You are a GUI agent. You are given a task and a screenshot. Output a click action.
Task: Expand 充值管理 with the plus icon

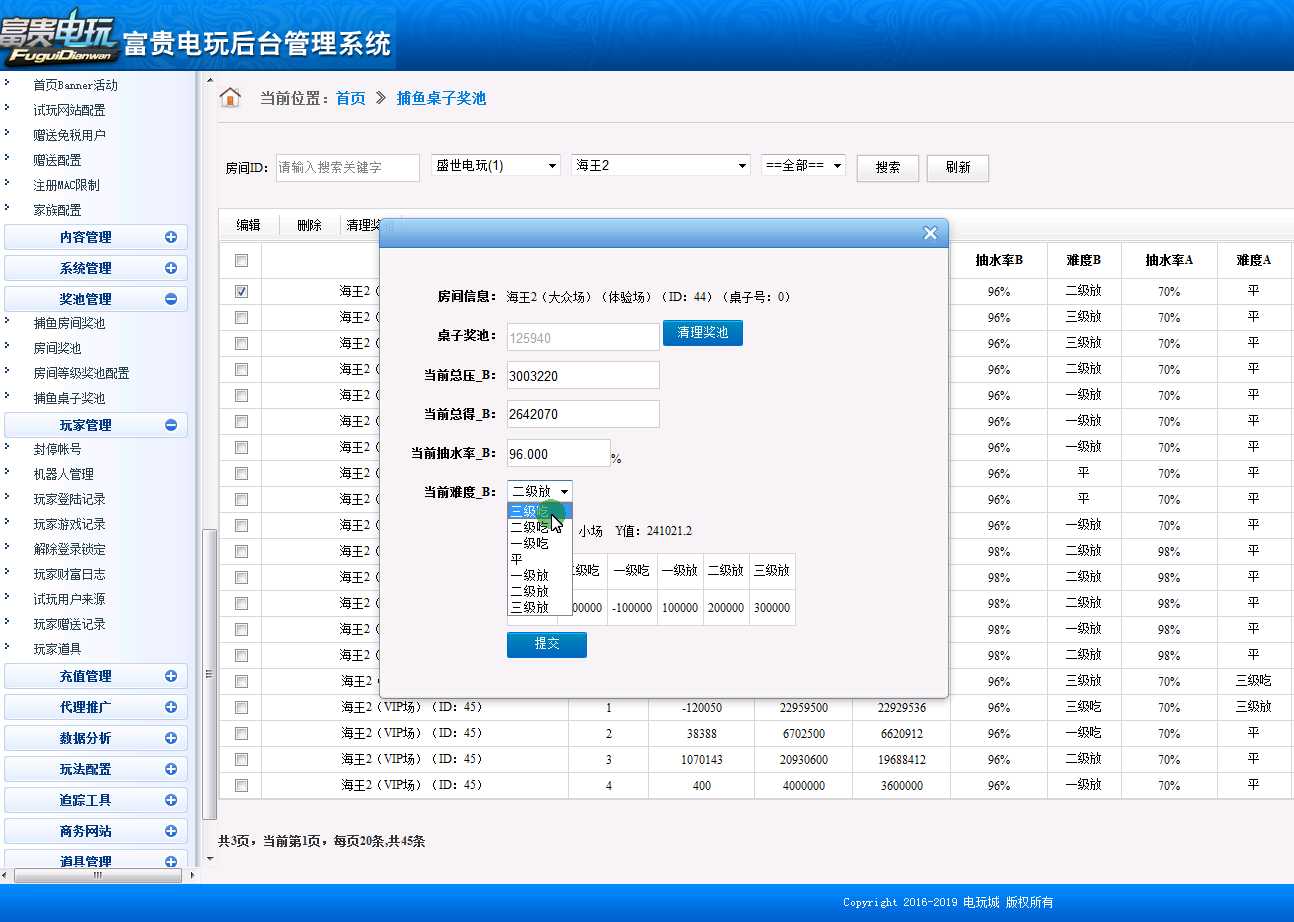tap(171, 676)
